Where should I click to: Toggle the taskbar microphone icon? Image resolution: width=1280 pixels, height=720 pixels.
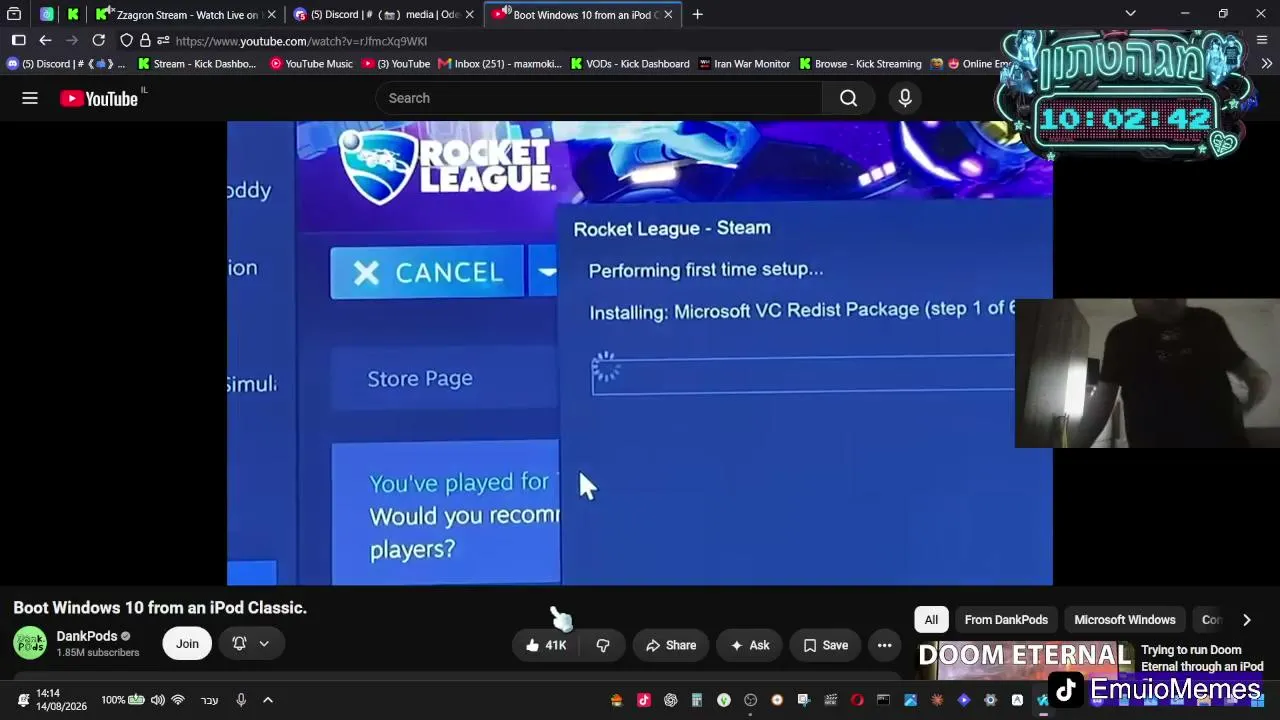(x=241, y=700)
